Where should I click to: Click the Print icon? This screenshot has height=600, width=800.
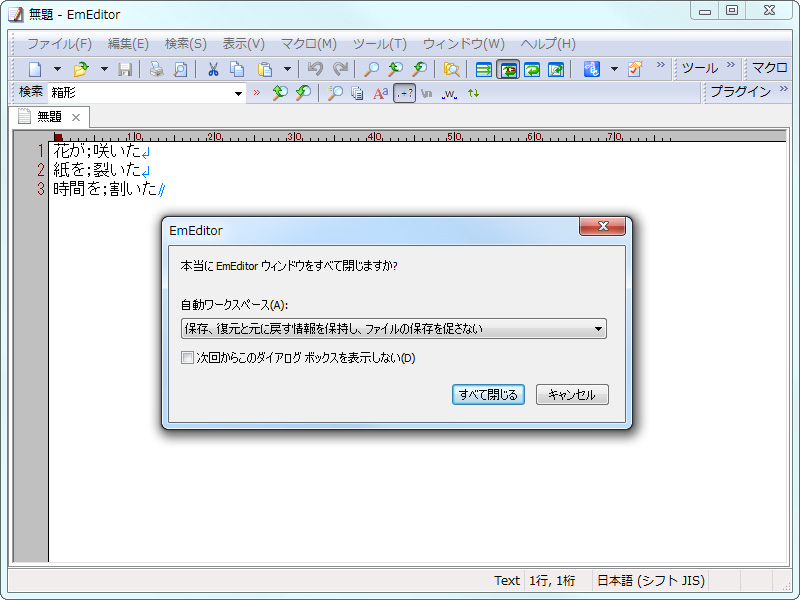tap(156, 69)
